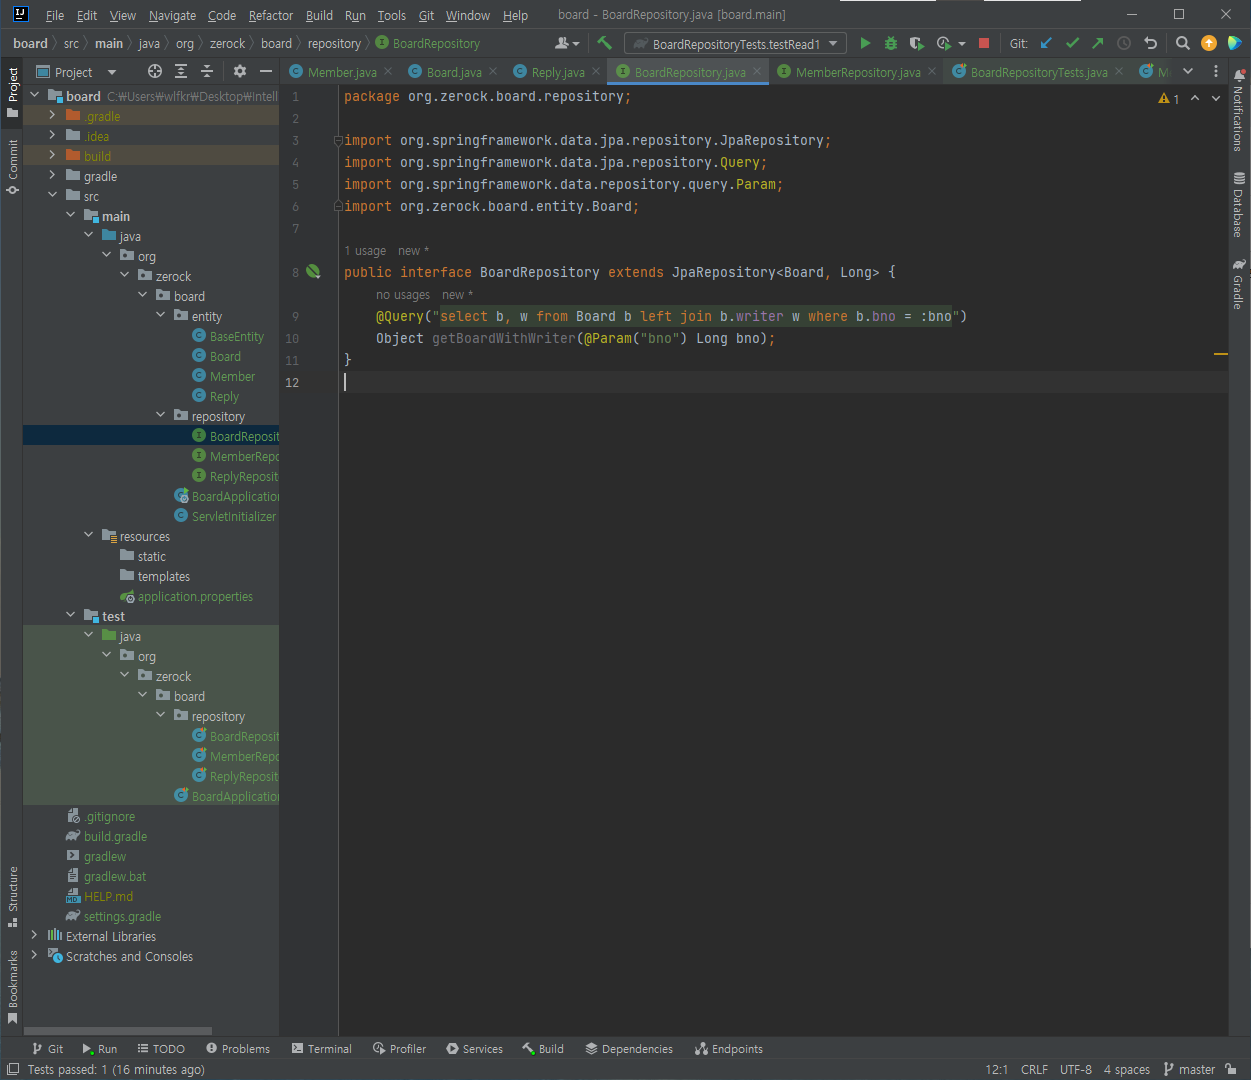Expand Scratches and Consoles

click(x=34, y=956)
